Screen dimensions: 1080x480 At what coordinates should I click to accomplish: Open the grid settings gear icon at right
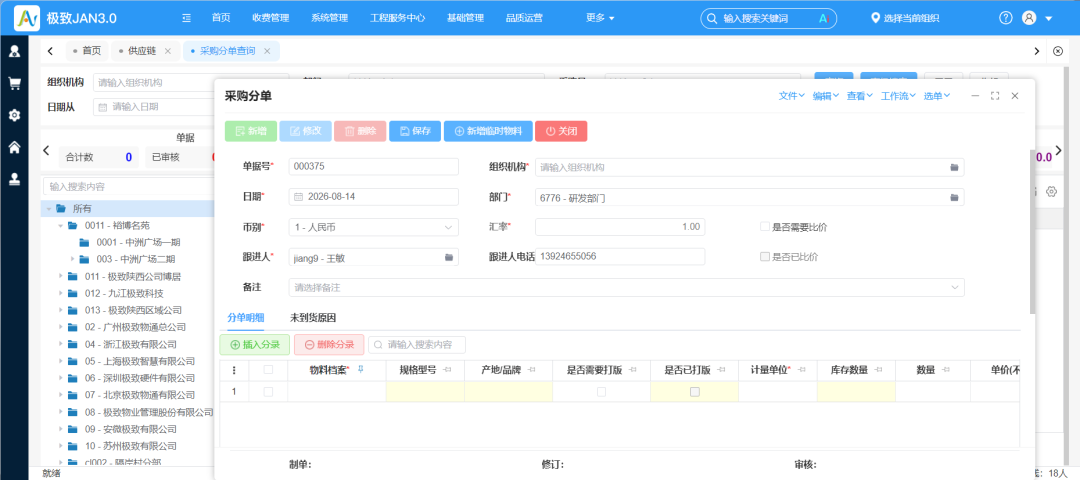point(1051,191)
